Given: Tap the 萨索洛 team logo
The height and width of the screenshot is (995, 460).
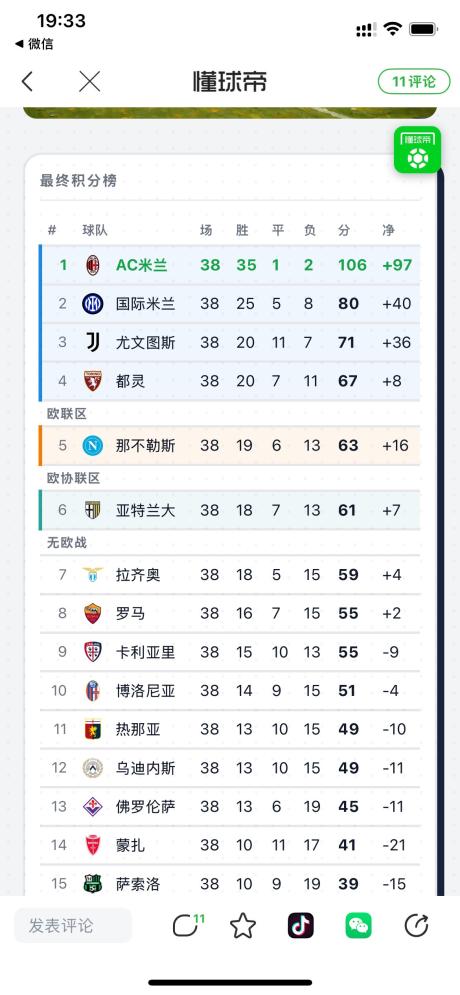Looking at the screenshot, I should pos(93,883).
